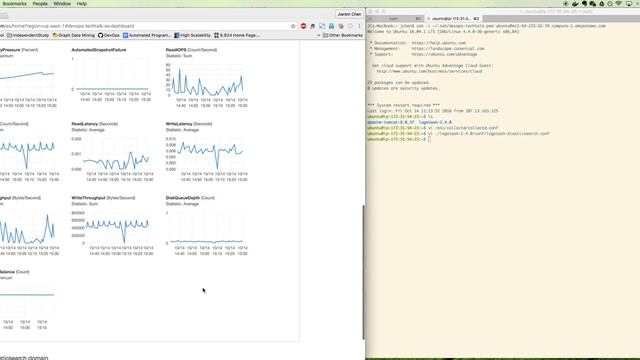Viewport: 640px width, 360px height.
Task: Click the display mirroring menu bar icon
Action: pyautogui.click(x=629, y=4)
